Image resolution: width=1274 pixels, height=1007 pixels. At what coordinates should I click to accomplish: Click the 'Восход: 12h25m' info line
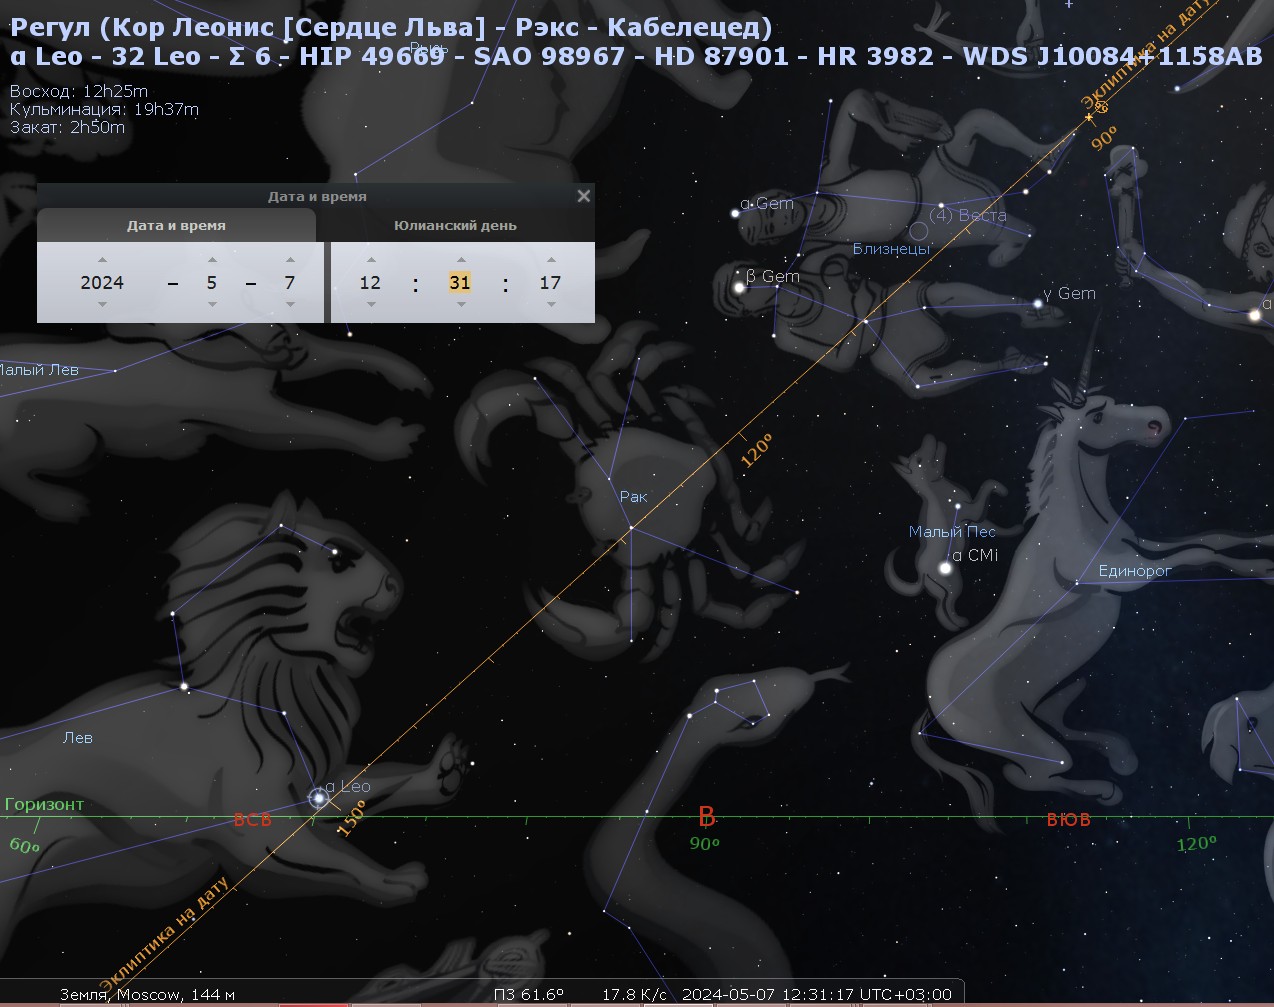79,91
